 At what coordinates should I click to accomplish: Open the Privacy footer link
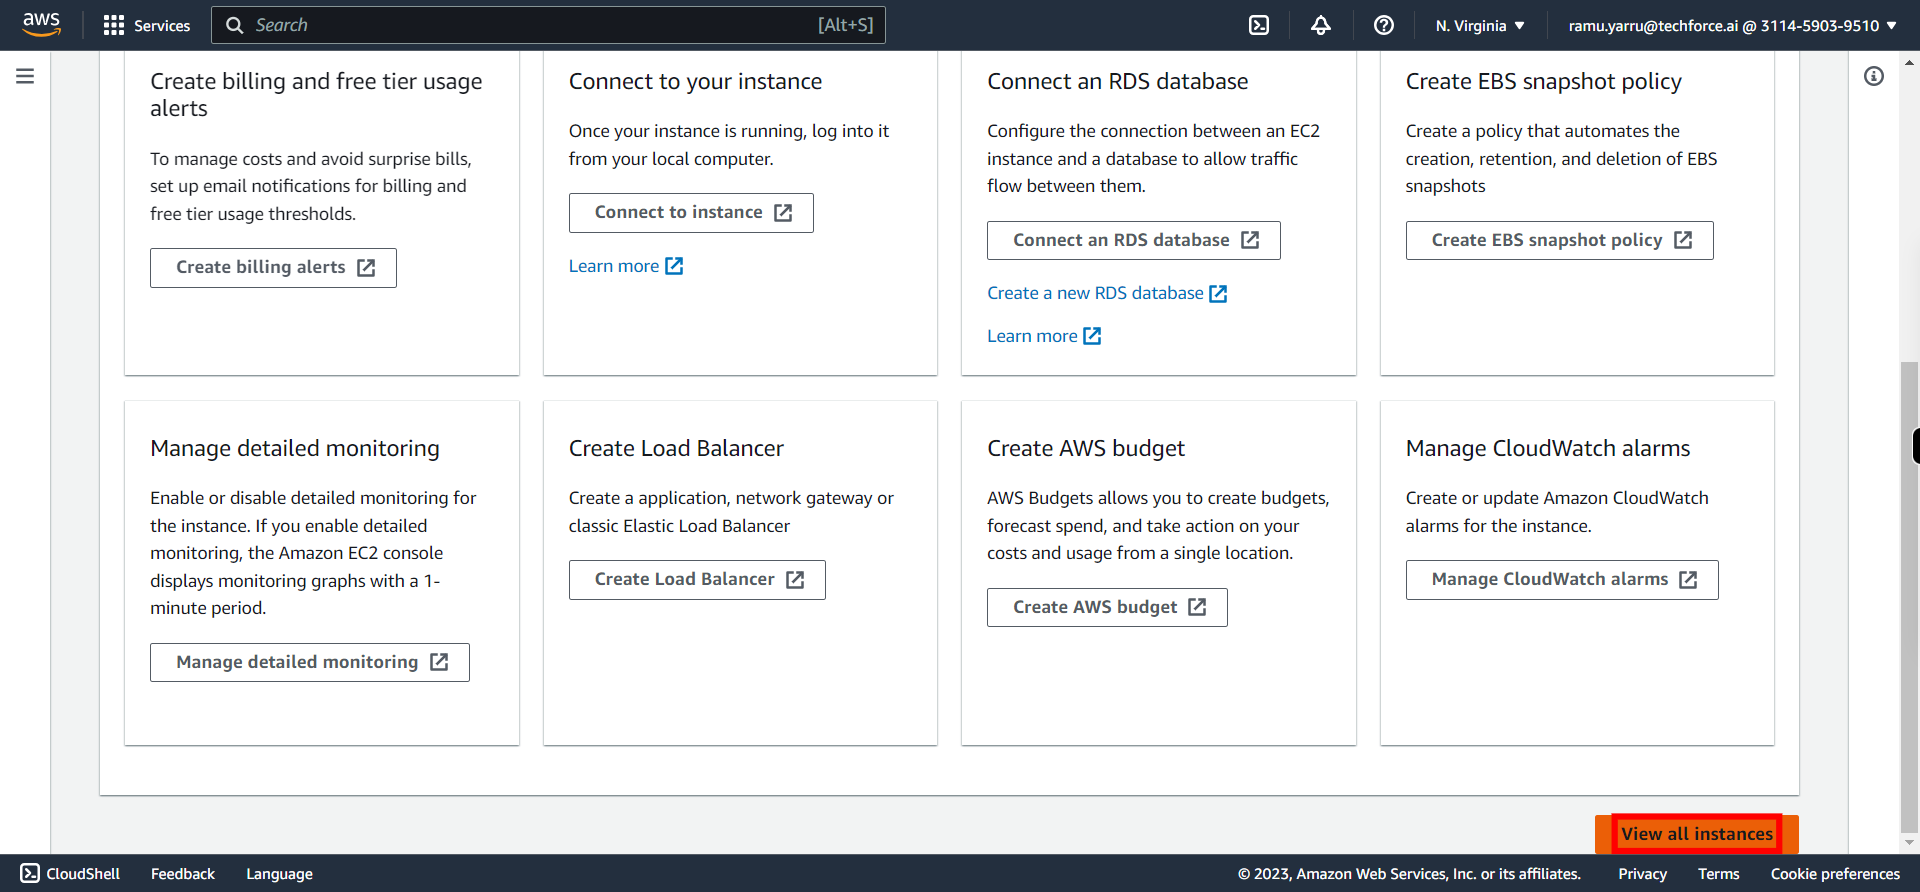click(x=1642, y=874)
